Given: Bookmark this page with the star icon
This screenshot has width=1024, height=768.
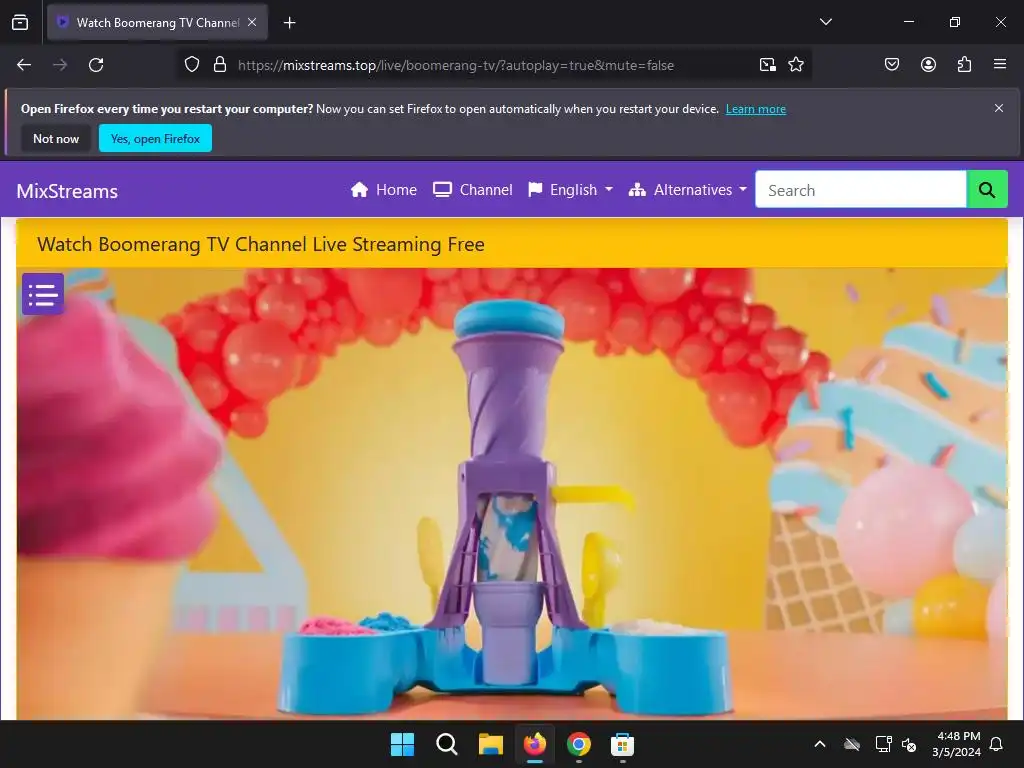Looking at the screenshot, I should point(795,65).
